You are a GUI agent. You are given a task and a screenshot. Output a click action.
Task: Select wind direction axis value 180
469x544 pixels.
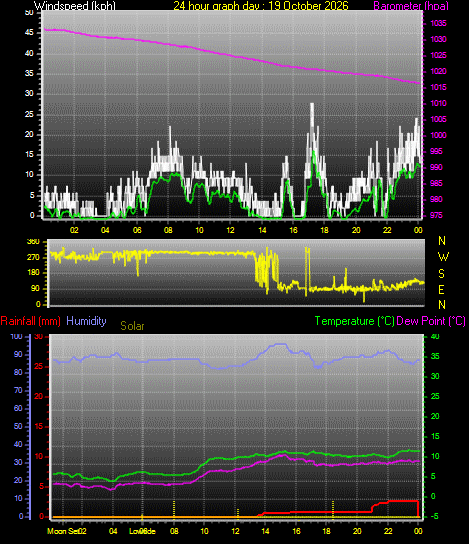coord(33,273)
